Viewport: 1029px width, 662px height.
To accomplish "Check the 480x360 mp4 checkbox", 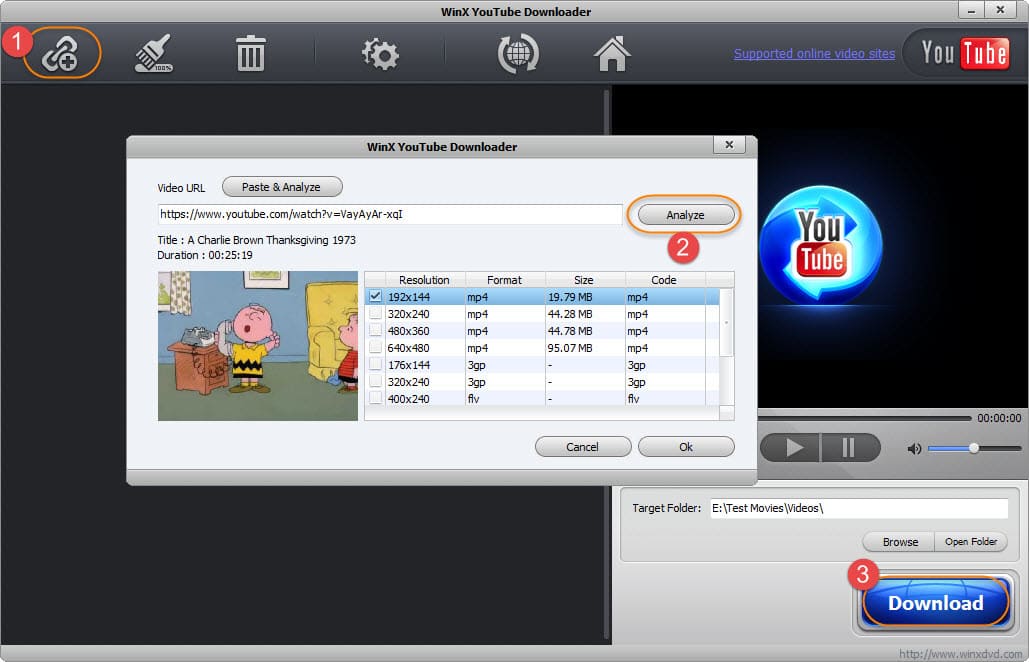I will pyautogui.click(x=375, y=331).
